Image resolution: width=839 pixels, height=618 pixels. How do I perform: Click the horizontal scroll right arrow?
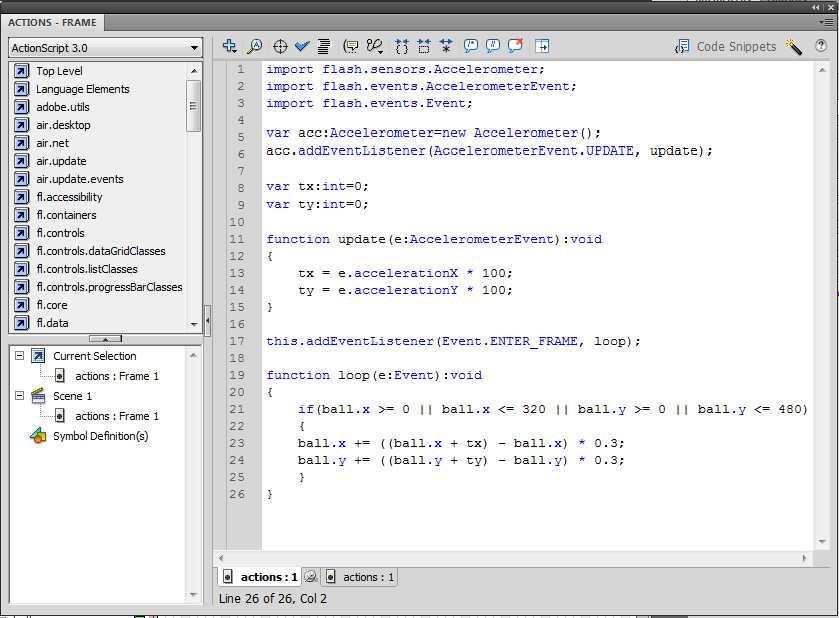pos(804,558)
